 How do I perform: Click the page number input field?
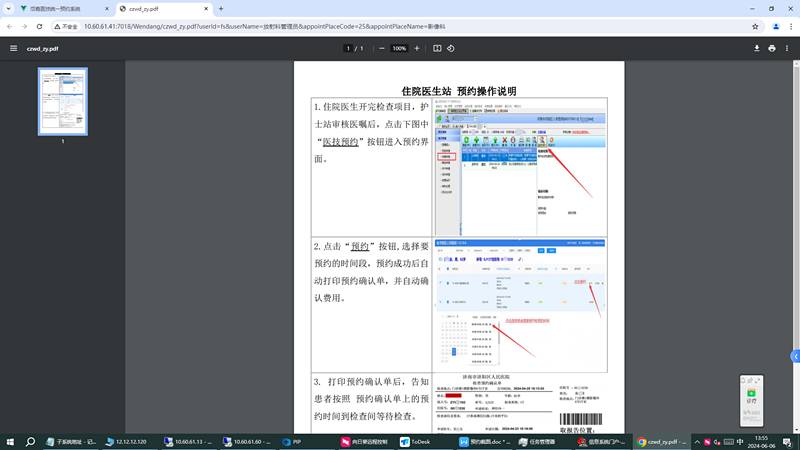pos(348,48)
